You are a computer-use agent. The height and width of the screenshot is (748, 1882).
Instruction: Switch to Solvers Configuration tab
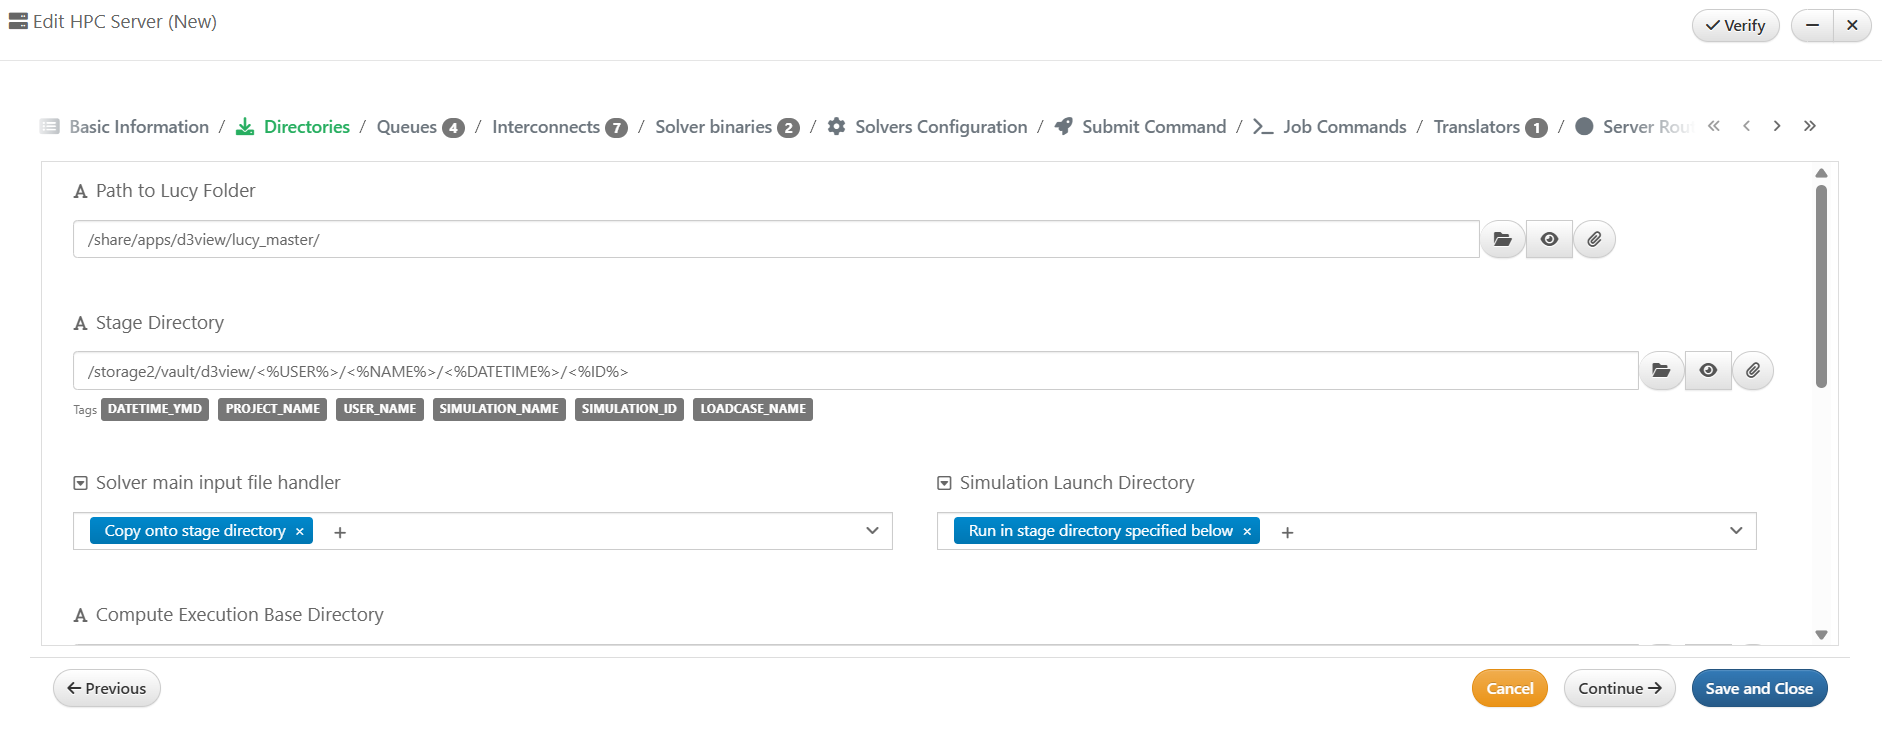[940, 127]
